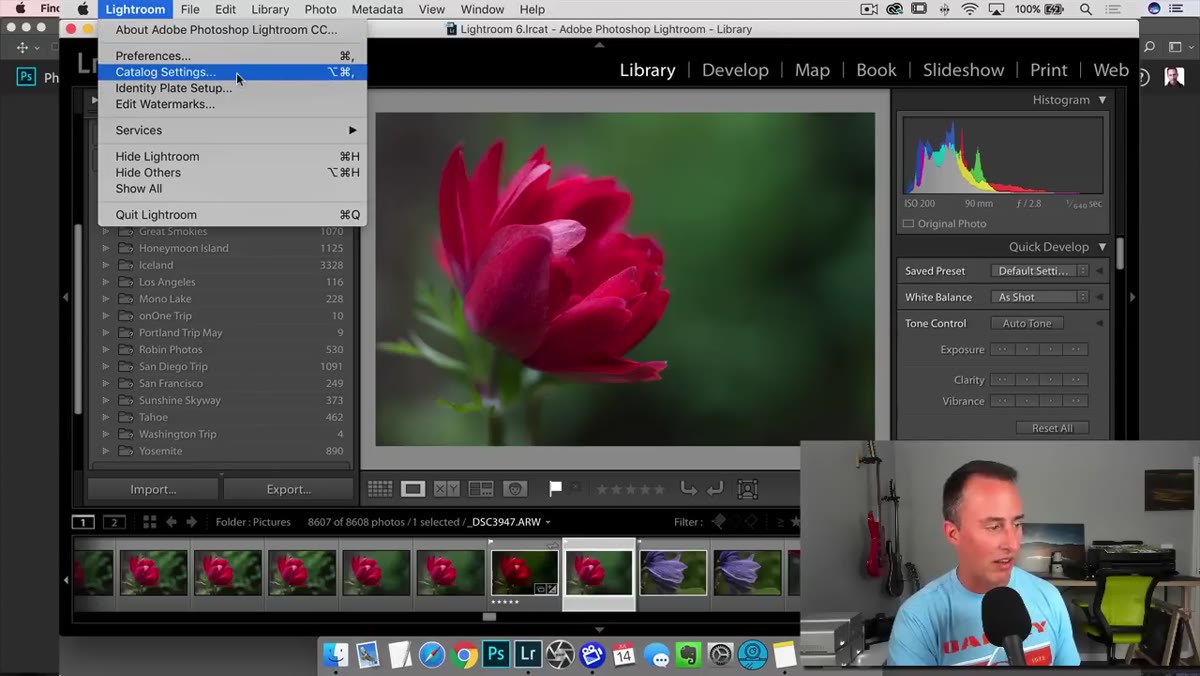This screenshot has width=1200, height=676.
Task: Select Edit Watermarks menu item
Action: pyautogui.click(x=232, y=104)
